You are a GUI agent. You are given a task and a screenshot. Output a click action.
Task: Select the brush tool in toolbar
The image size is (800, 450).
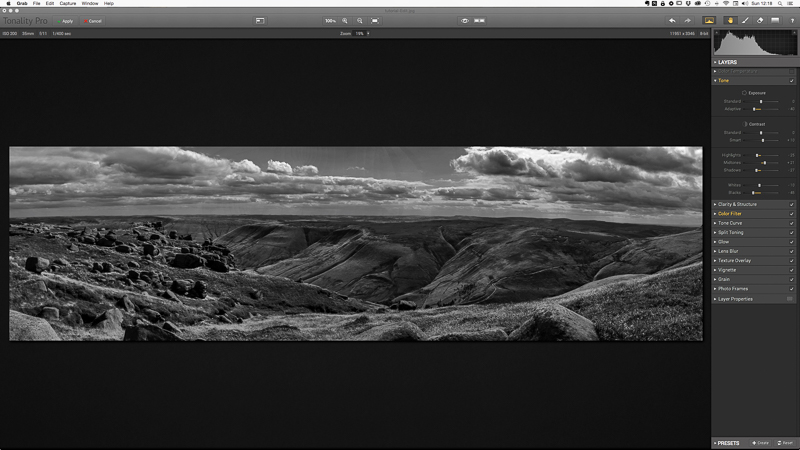click(745, 20)
